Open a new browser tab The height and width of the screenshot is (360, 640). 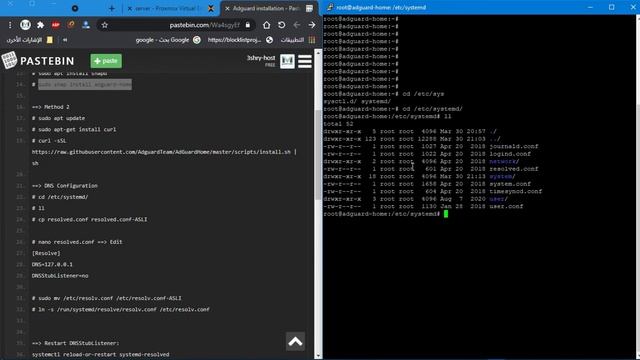pos(111,8)
